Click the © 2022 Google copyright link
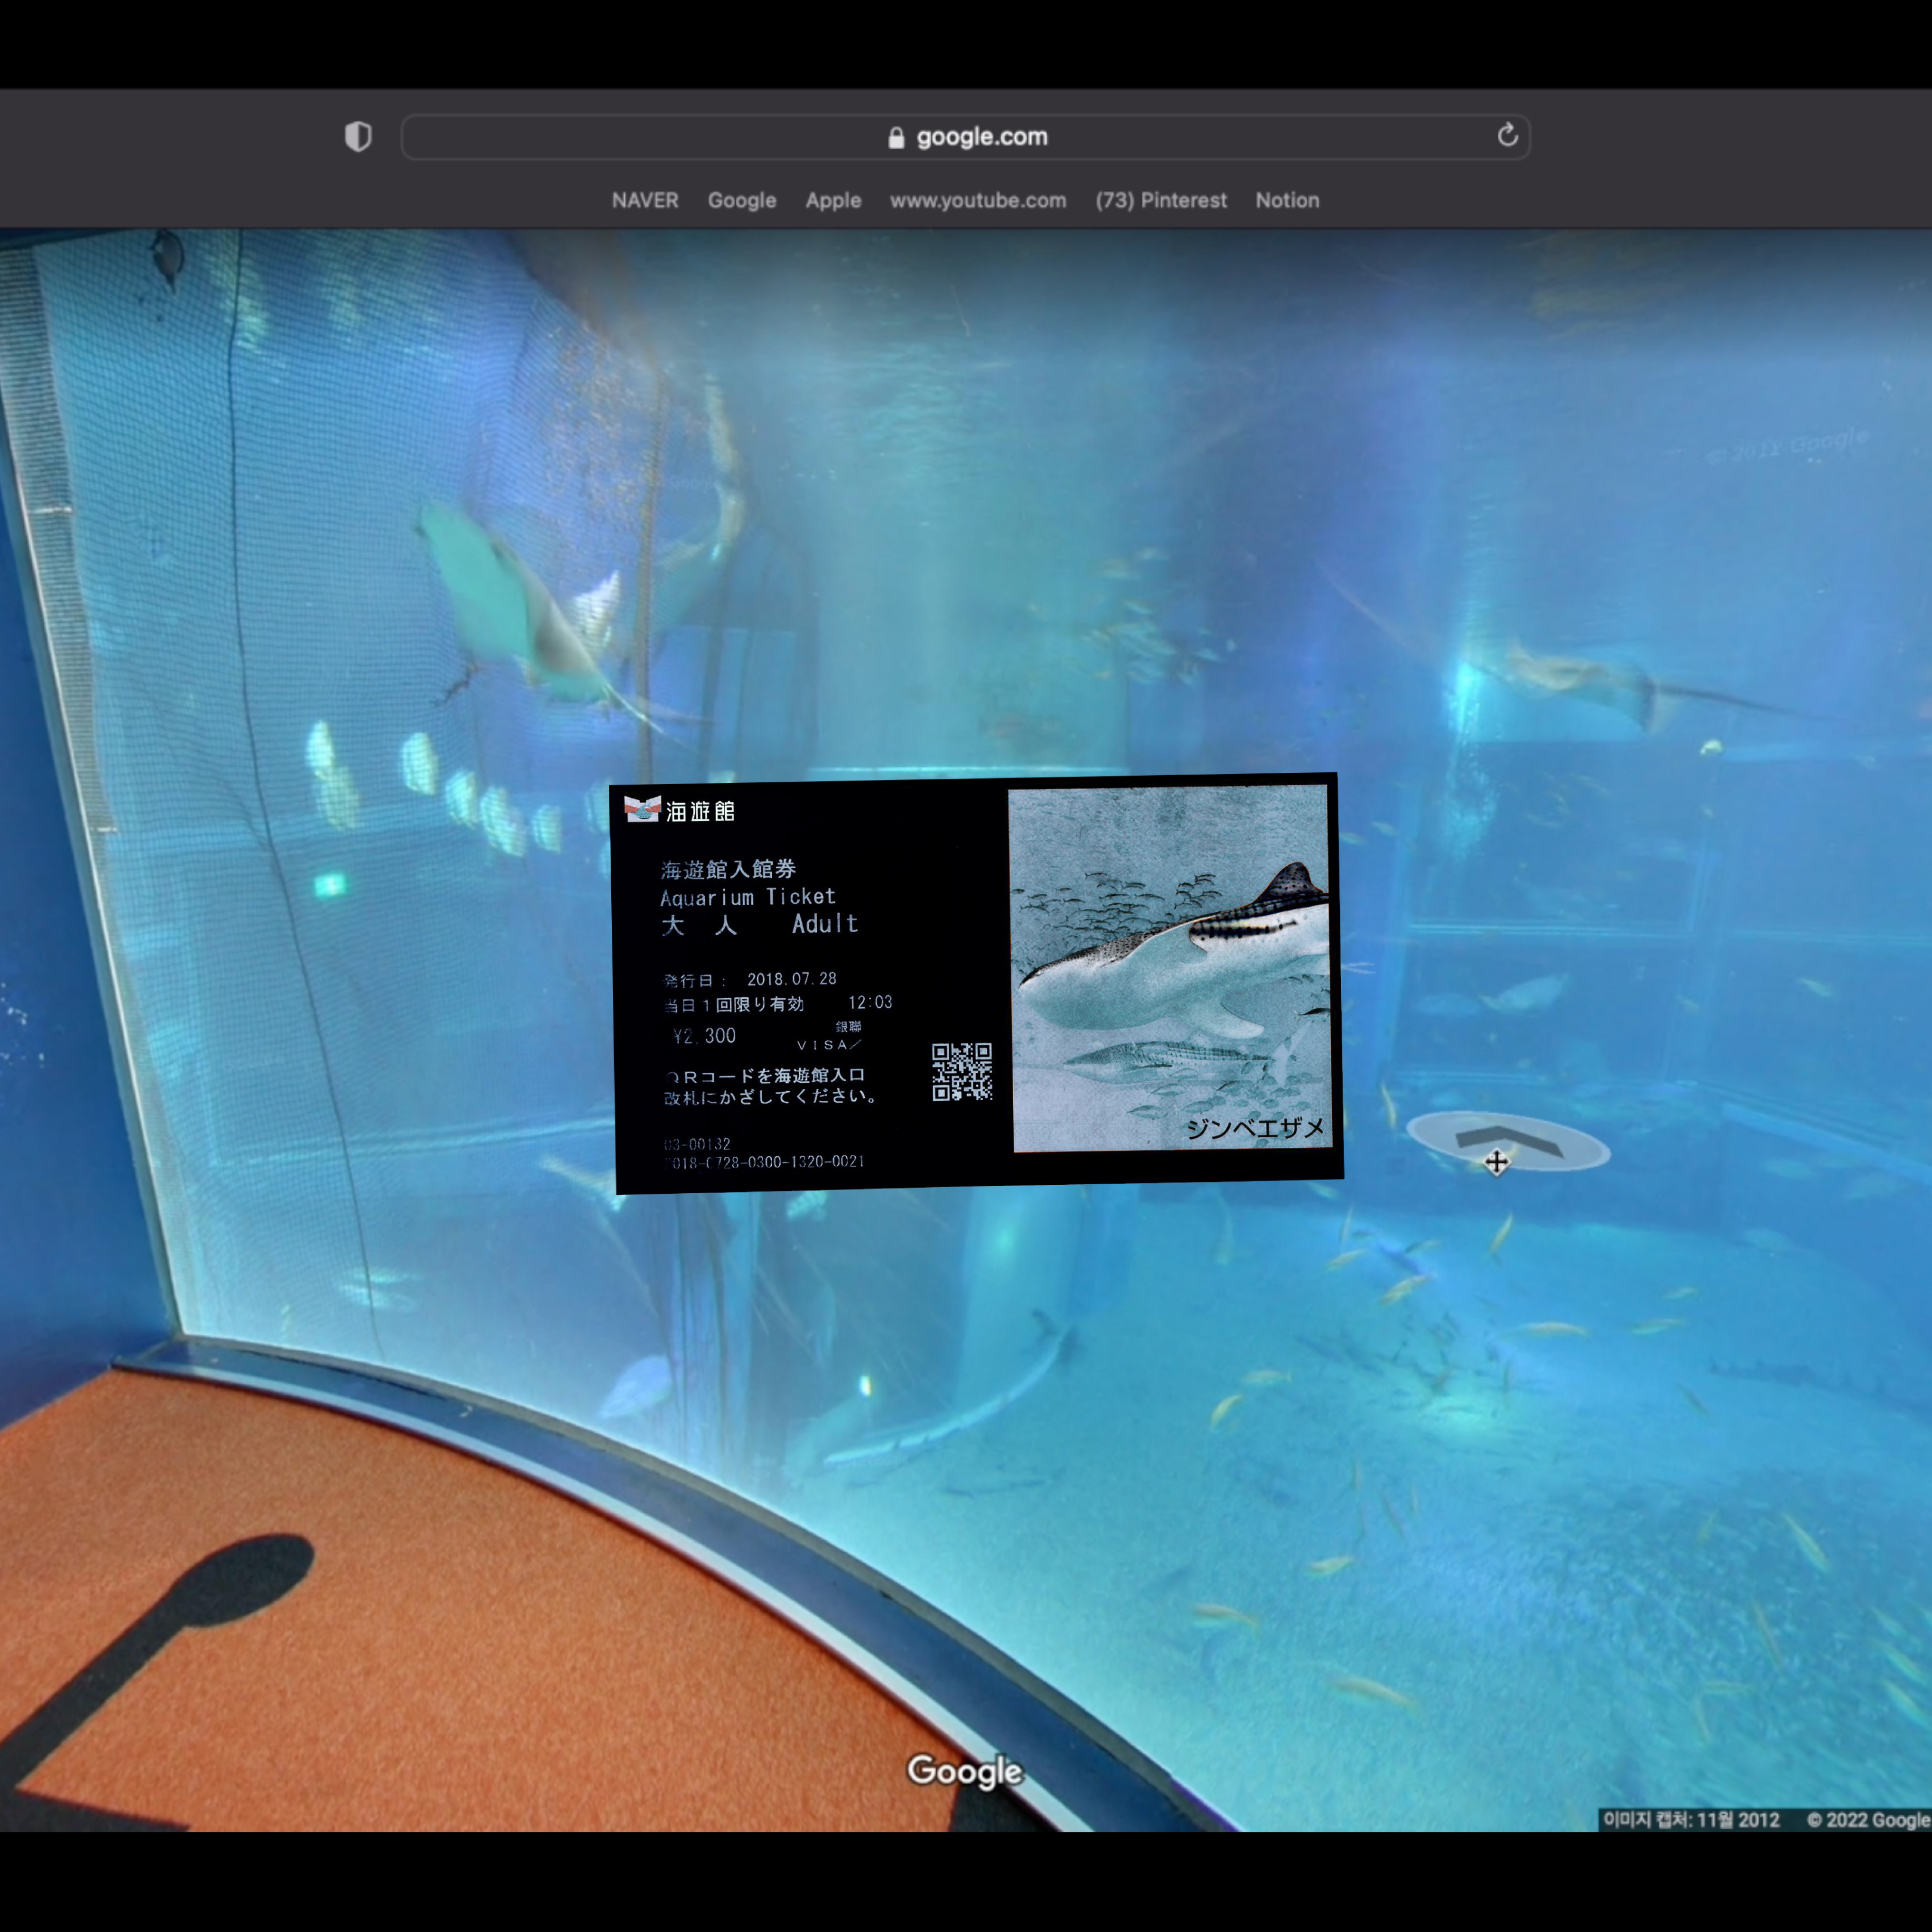 click(1868, 1819)
